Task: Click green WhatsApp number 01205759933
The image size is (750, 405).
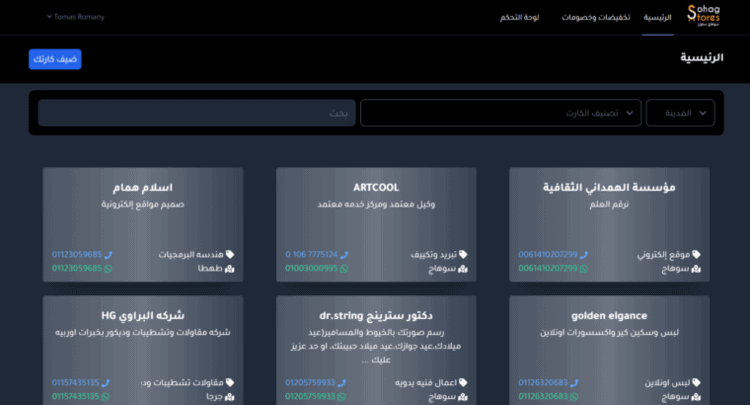Action: click(x=310, y=397)
